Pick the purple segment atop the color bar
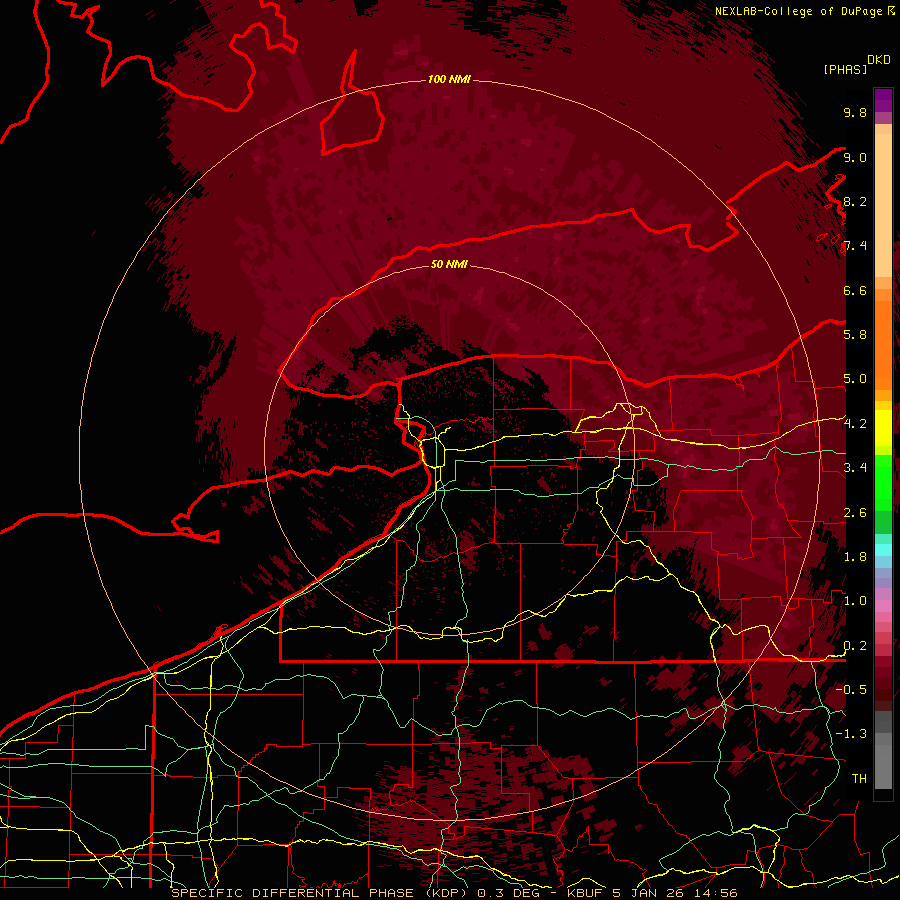900x900 pixels. pos(883,100)
